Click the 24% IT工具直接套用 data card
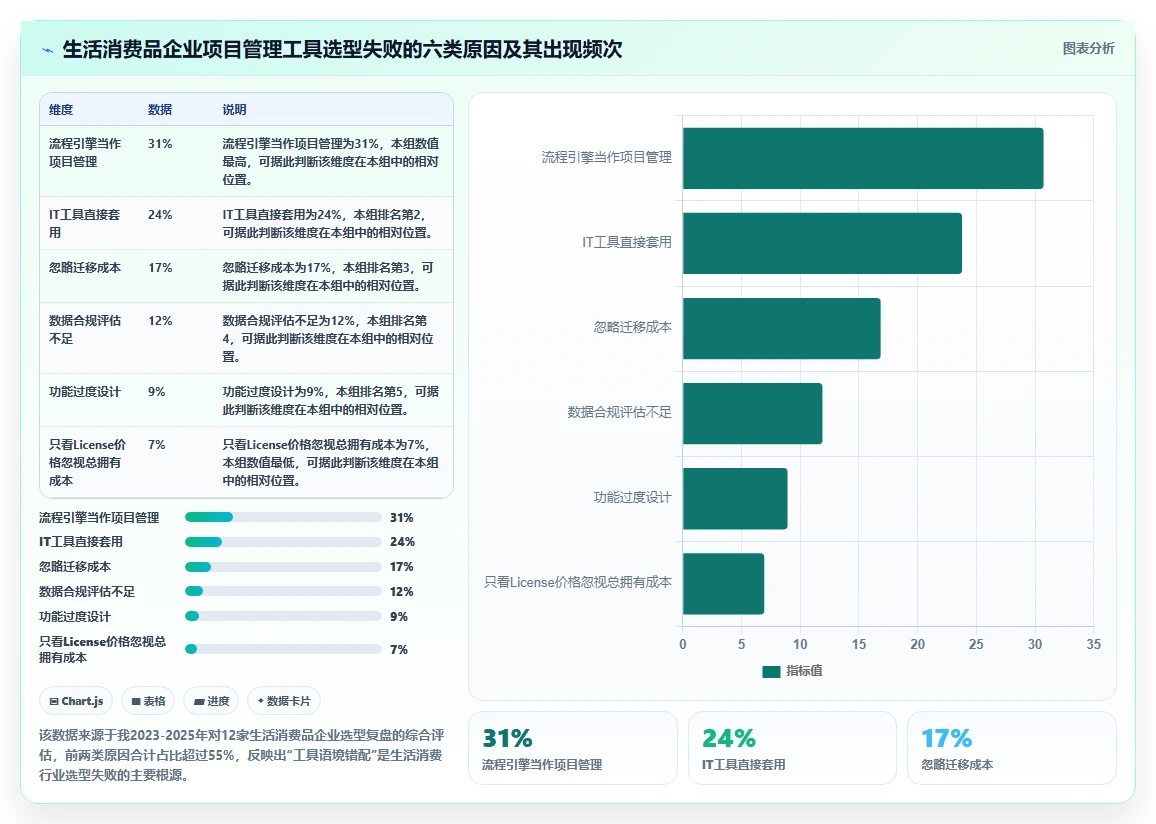Image resolution: width=1156 pixels, height=824 pixels. pos(792,748)
